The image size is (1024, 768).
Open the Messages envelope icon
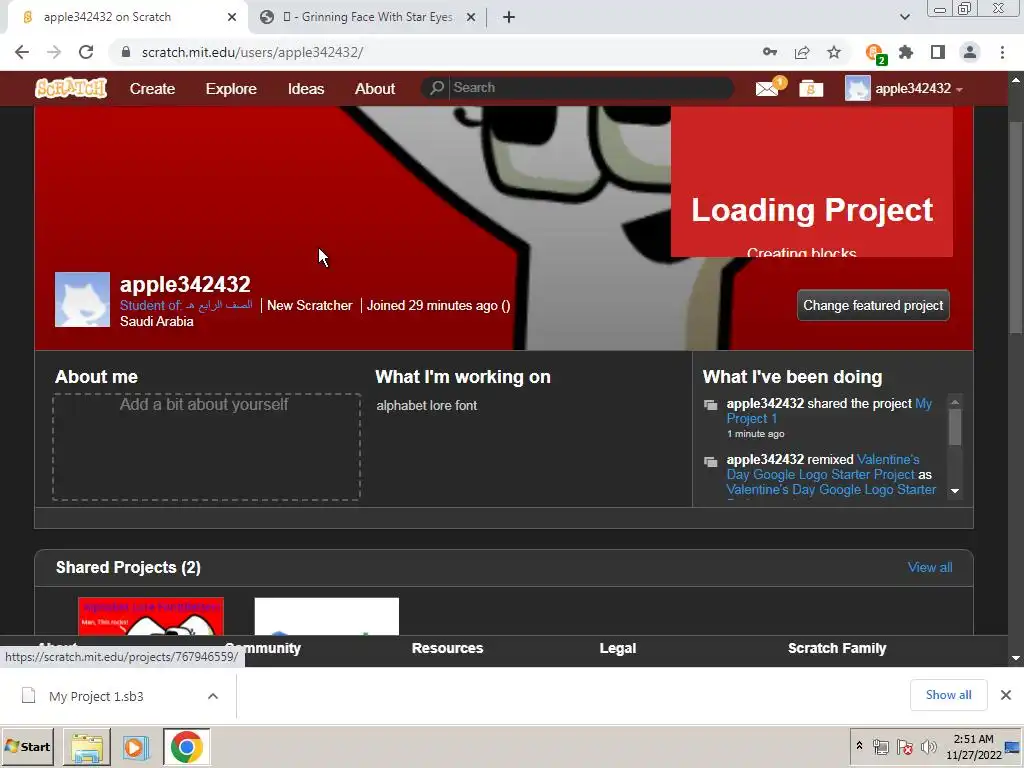pyautogui.click(x=768, y=88)
